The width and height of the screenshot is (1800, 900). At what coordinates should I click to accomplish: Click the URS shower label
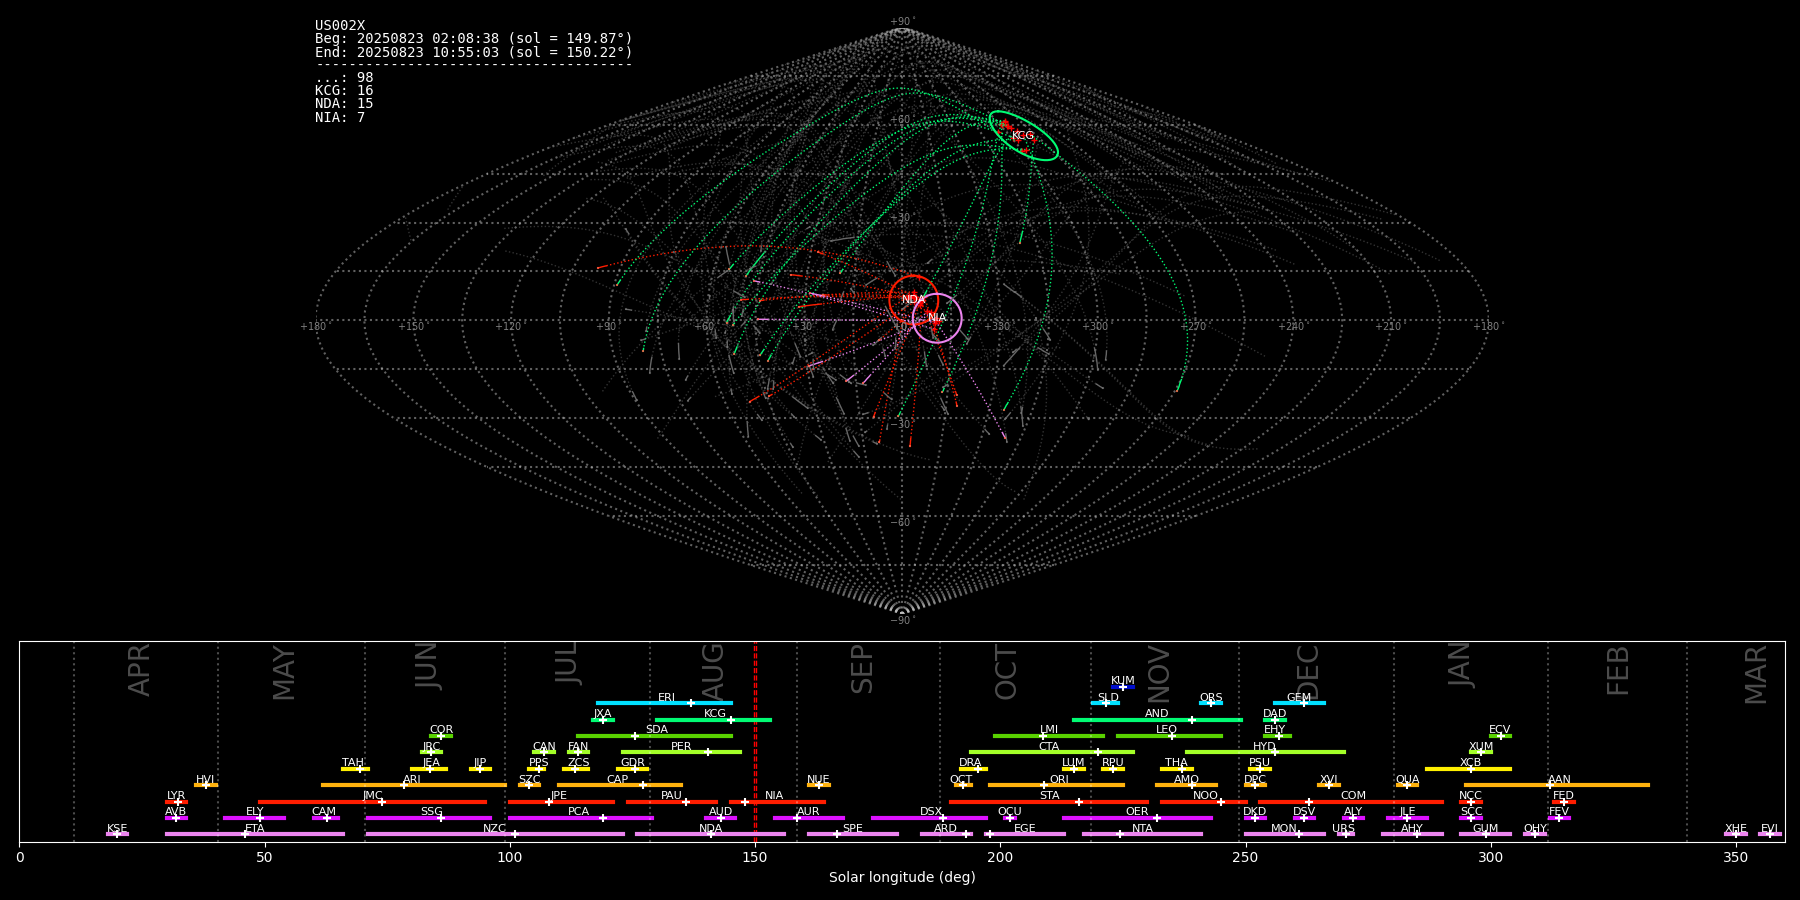point(1343,829)
